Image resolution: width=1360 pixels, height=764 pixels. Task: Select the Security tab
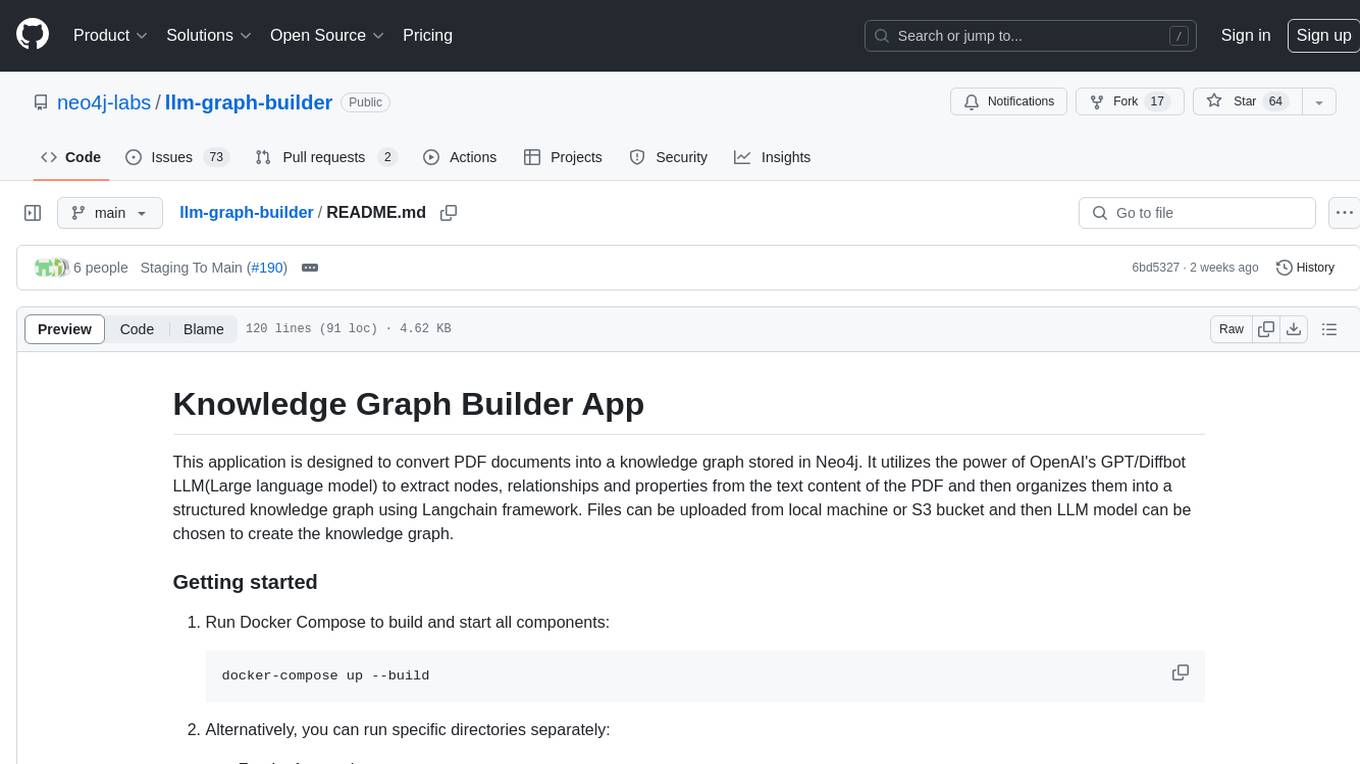tap(668, 157)
